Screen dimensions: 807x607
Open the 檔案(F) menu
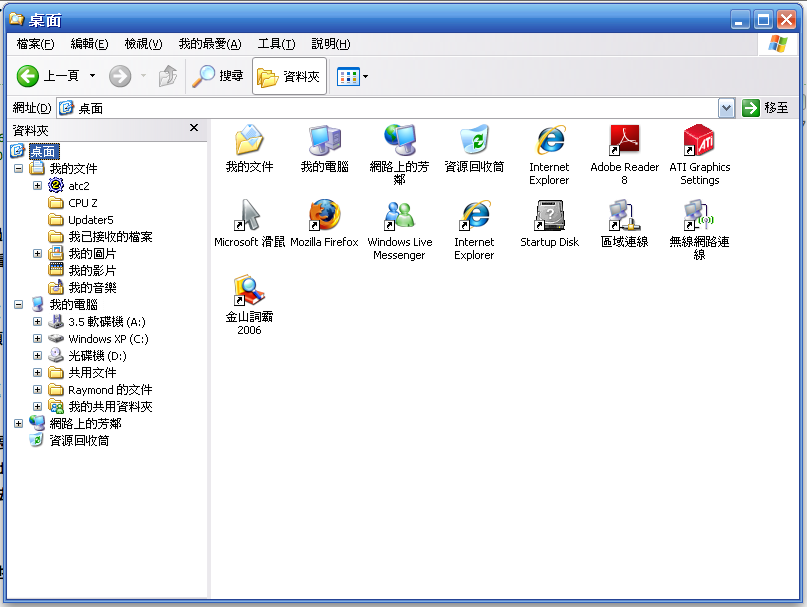pos(36,44)
